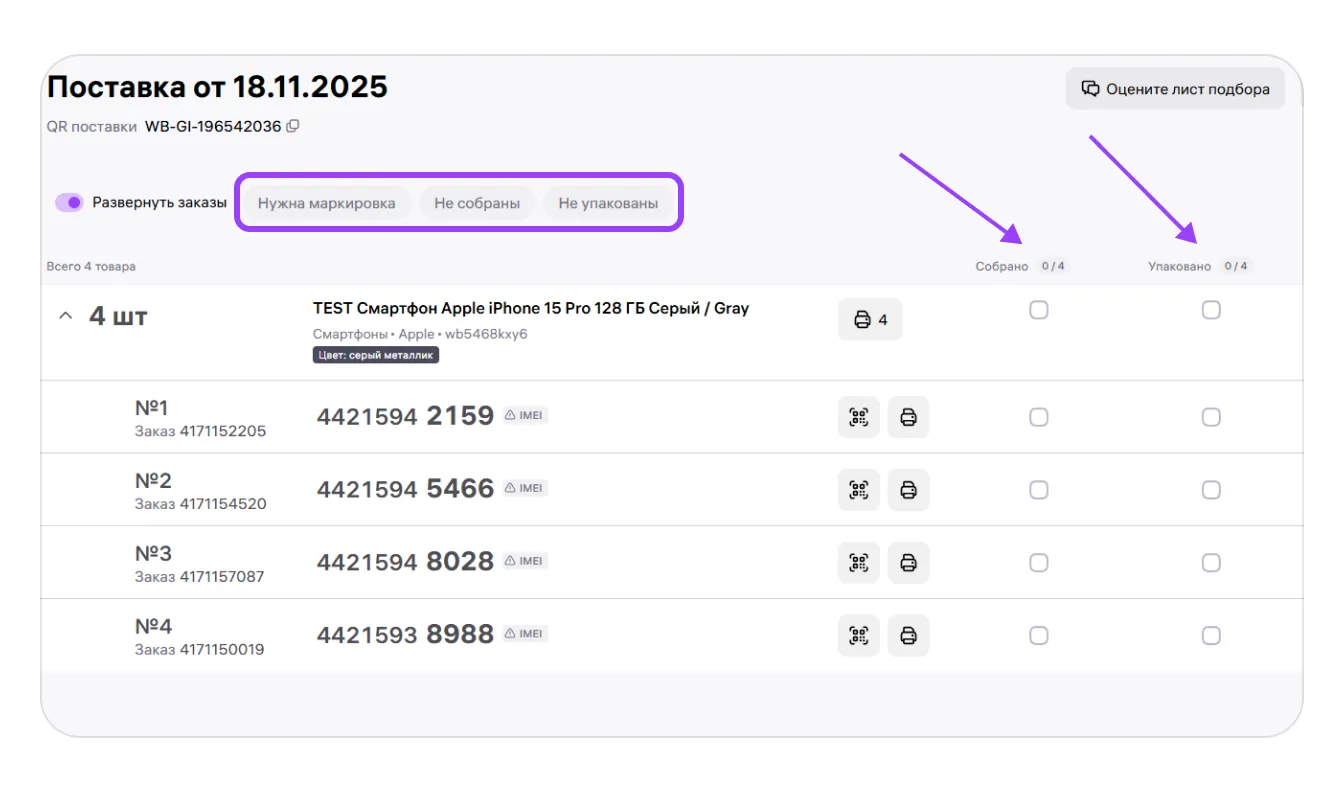Mark order №1 as Собрано
This screenshot has width=1344, height=792.
tap(1039, 417)
